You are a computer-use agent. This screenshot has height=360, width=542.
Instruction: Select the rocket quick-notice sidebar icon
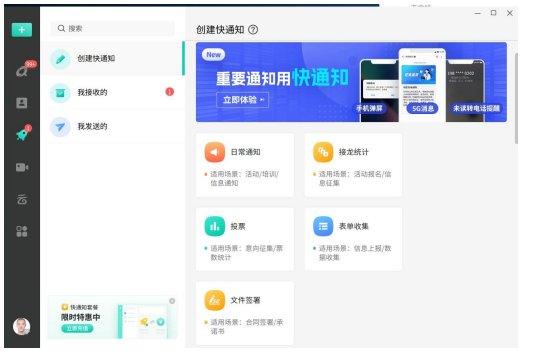[22, 134]
